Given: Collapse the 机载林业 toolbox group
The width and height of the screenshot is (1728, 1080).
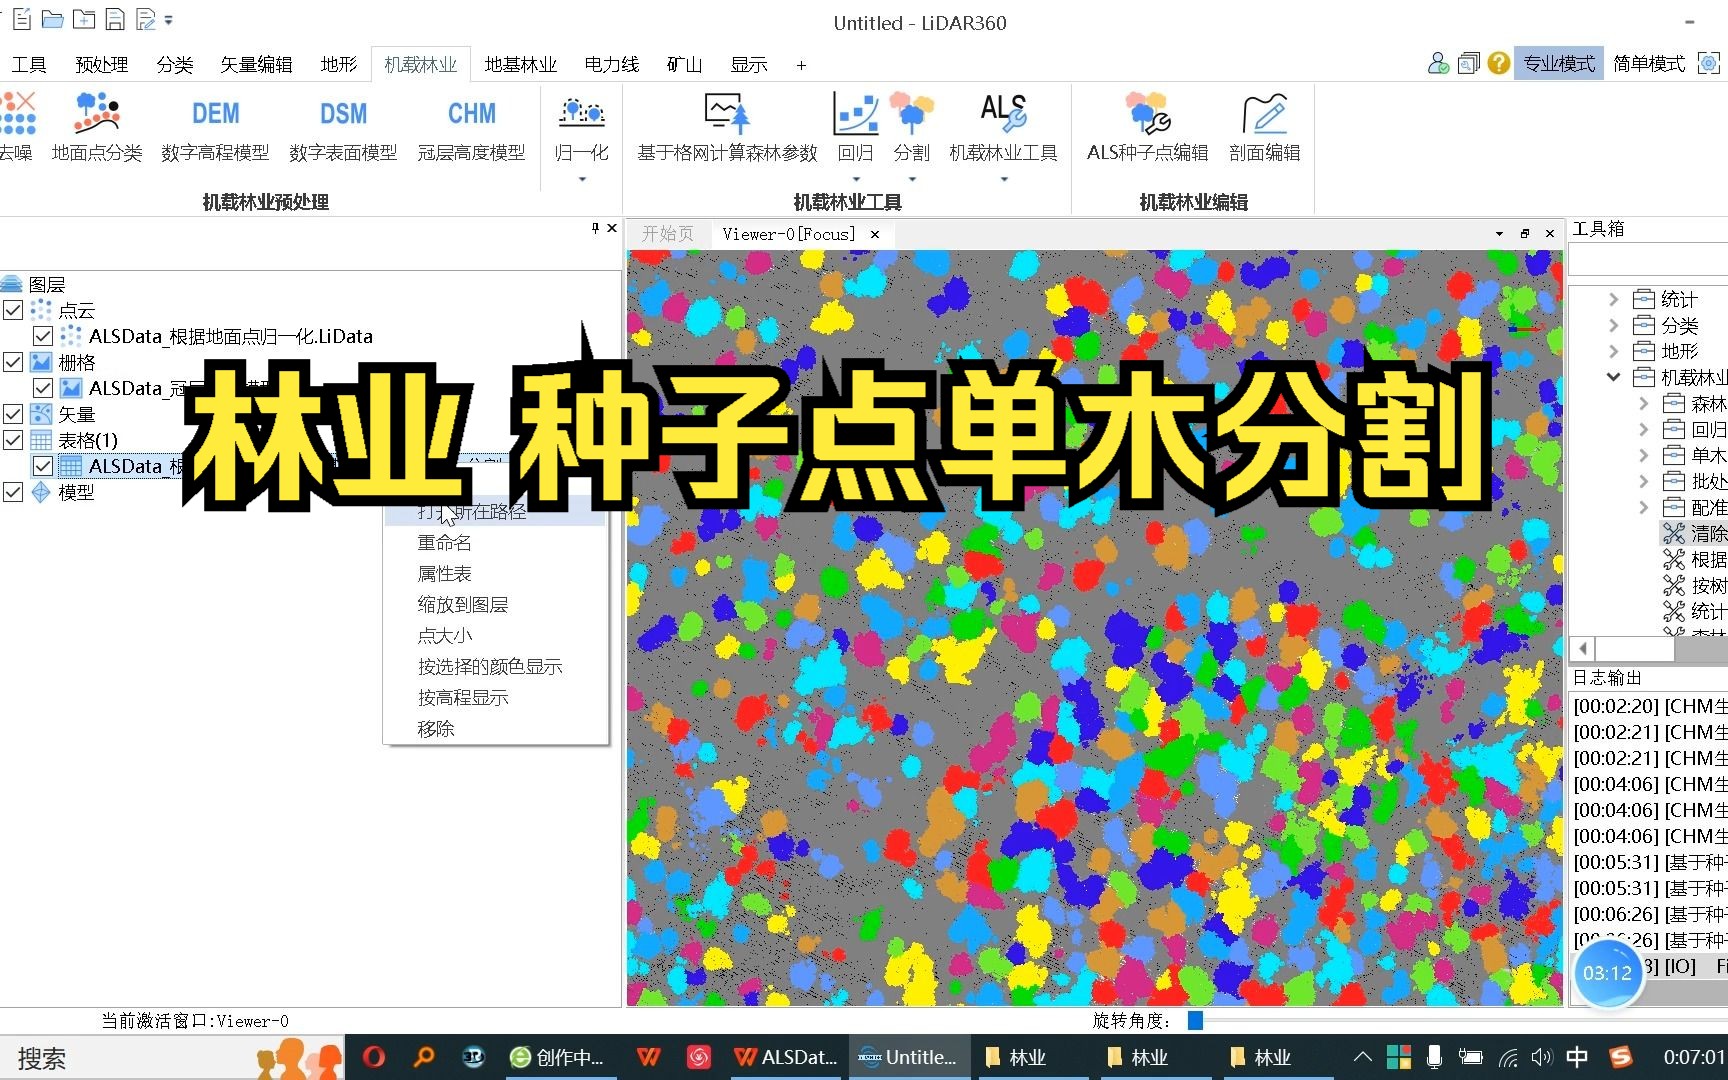Looking at the screenshot, I should [1613, 377].
